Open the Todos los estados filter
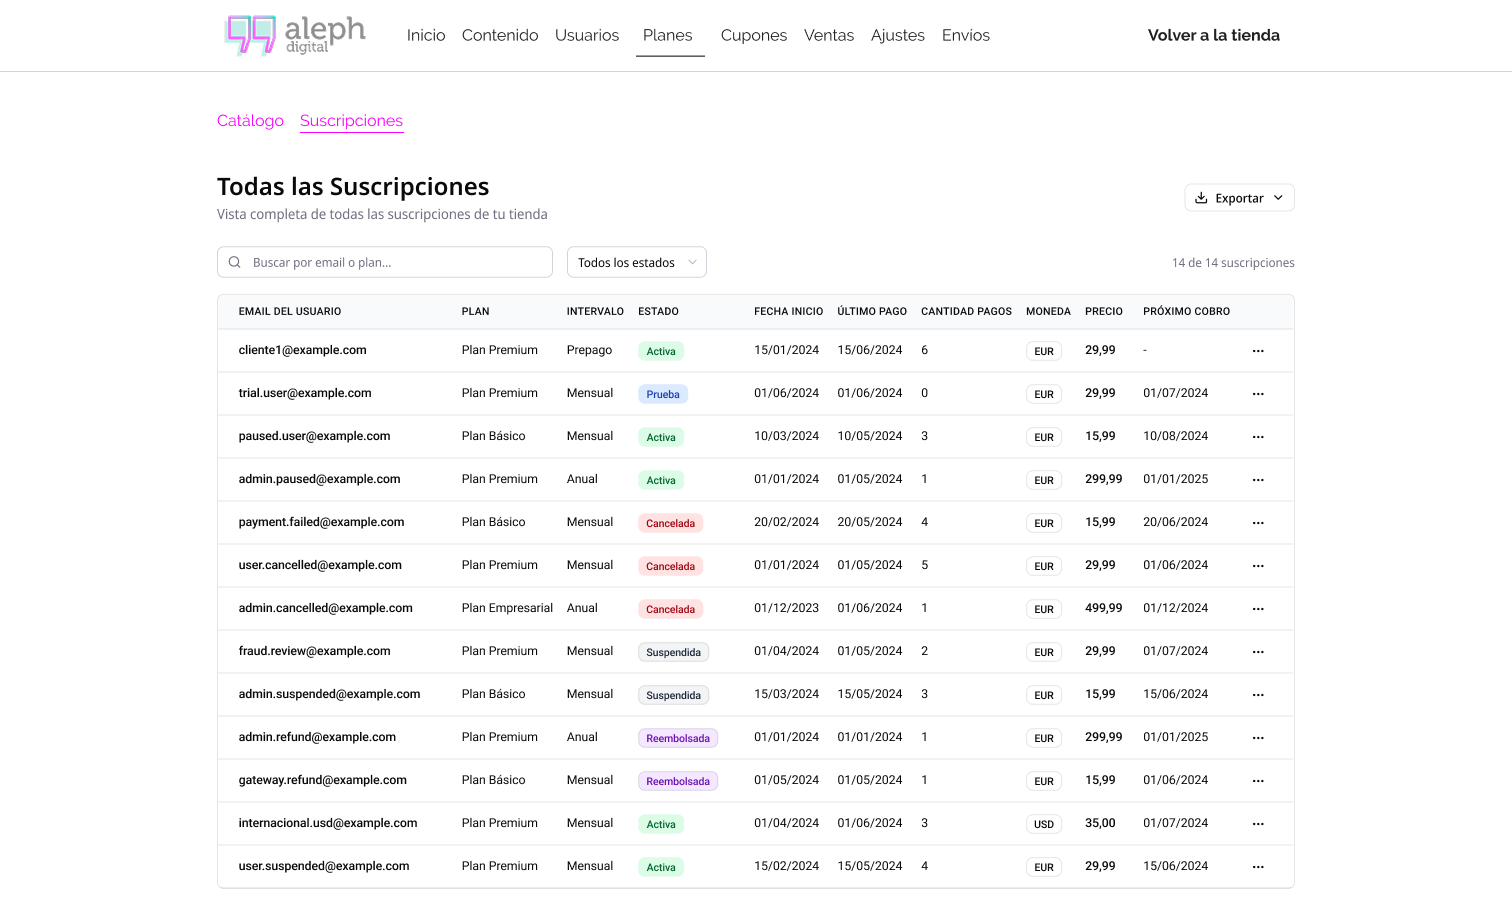The image size is (1512, 917). pyautogui.click(x=636, y=262)
